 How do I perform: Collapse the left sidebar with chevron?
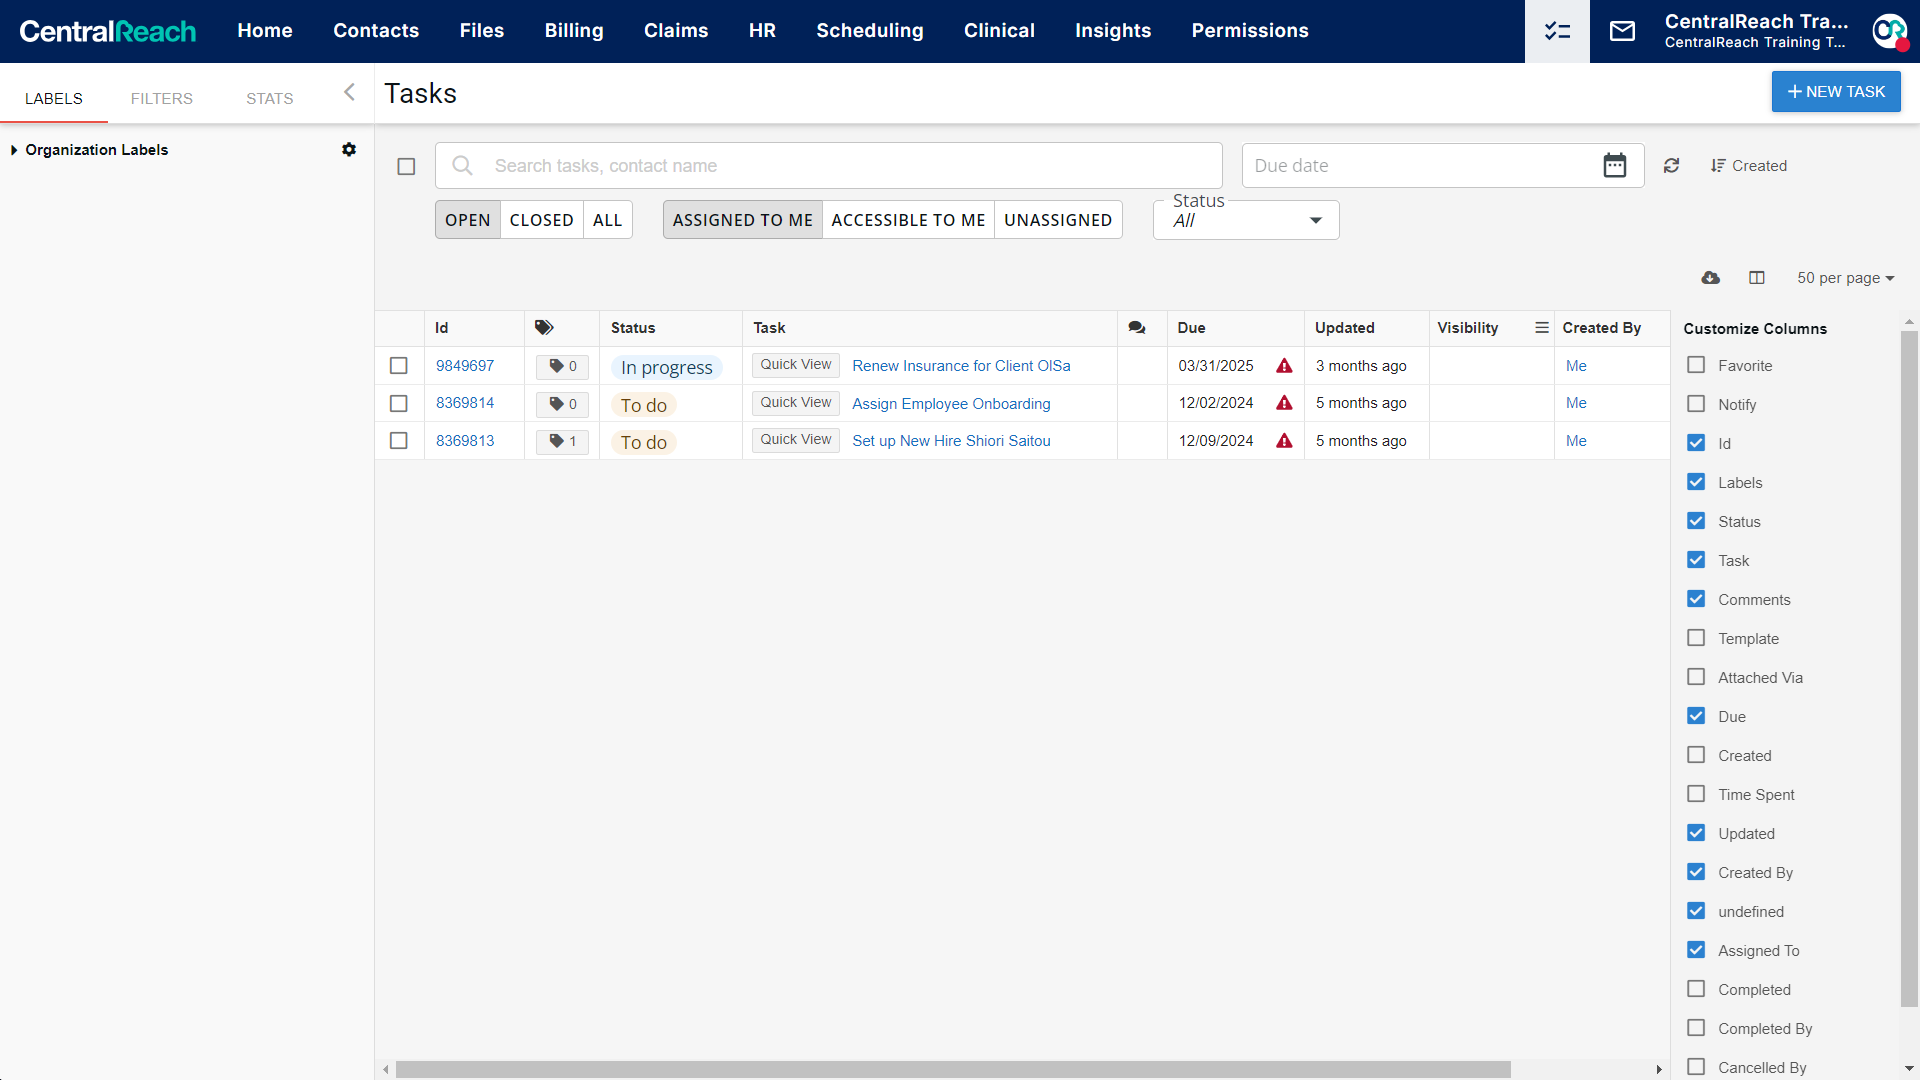point(349,92)
